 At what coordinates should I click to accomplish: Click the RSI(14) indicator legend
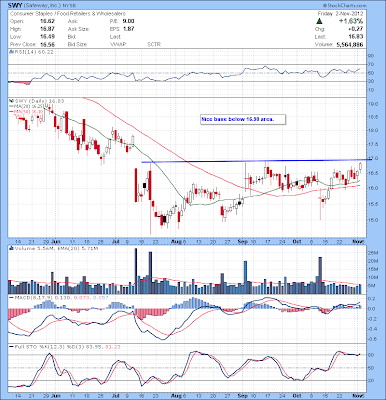pos(33,52)
